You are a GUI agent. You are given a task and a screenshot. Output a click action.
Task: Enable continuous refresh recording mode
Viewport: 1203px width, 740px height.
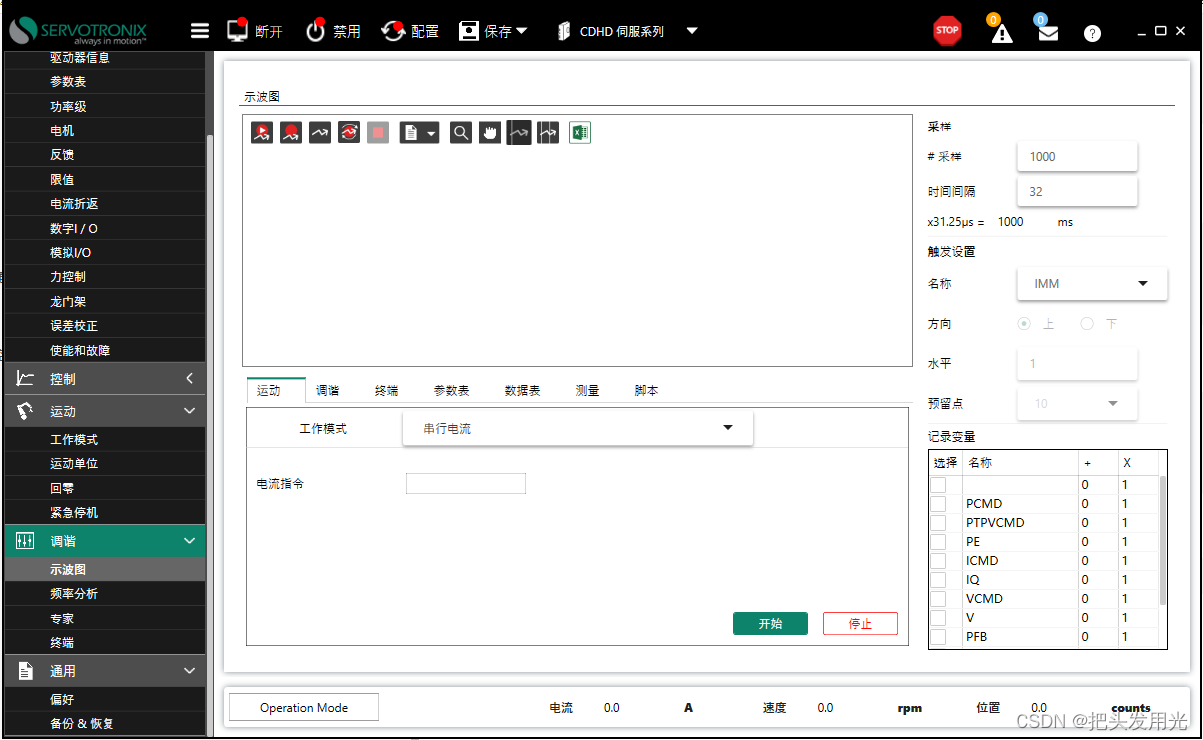(x=348, y=132)
